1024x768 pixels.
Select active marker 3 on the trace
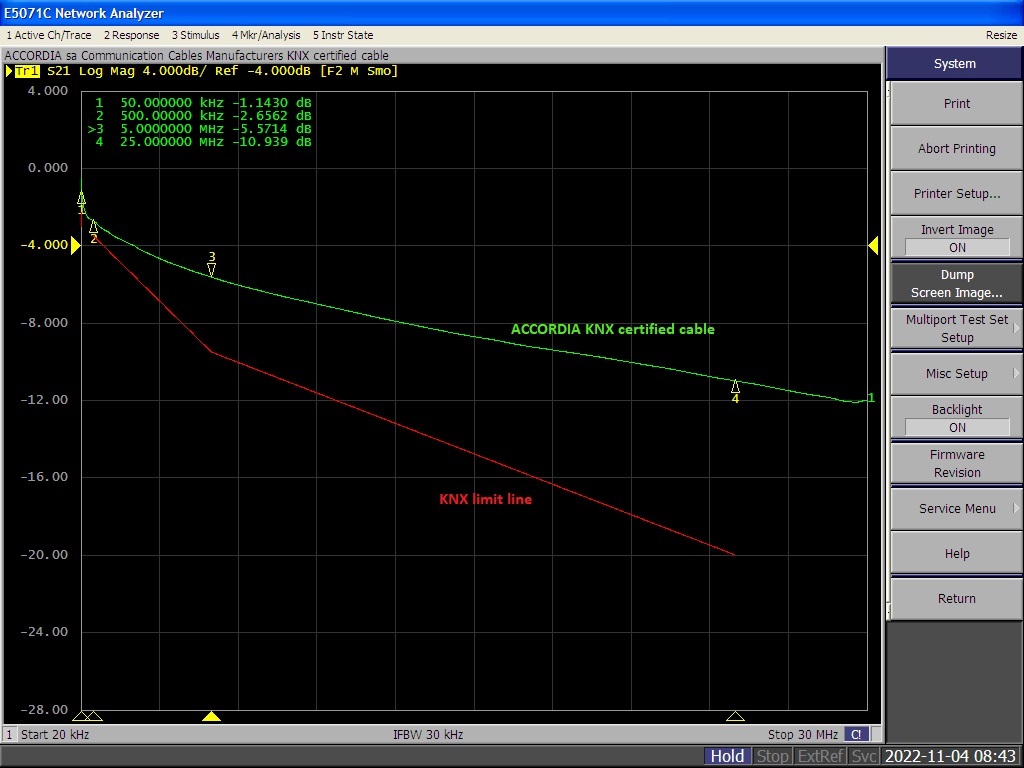coord(212,269)
